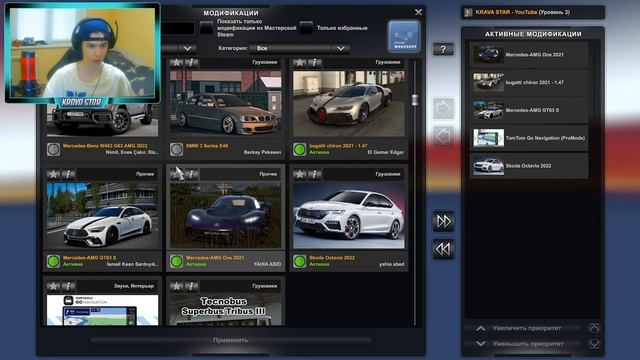Viewport: 640px width, 360px height.
Task: Click the move mod right arrow
Action: click(443, 109)
